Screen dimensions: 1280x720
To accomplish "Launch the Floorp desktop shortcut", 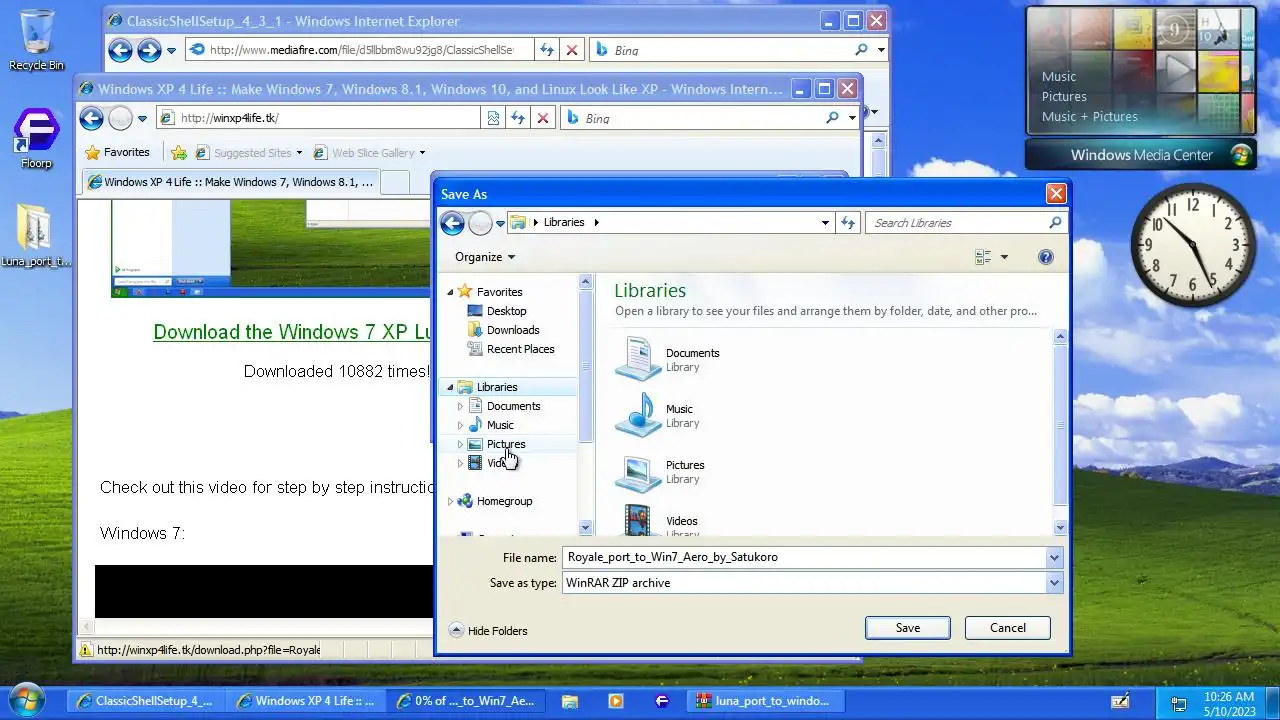I will tap(36, 138).
